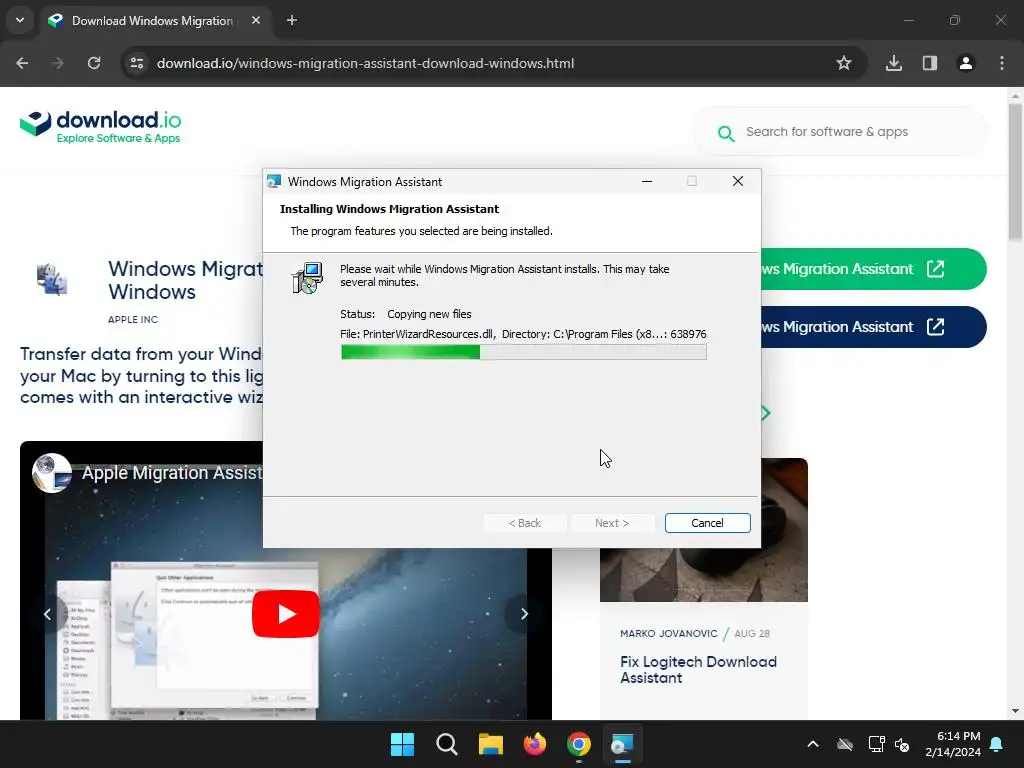Open a new Chrome tab

click(292, 20)
